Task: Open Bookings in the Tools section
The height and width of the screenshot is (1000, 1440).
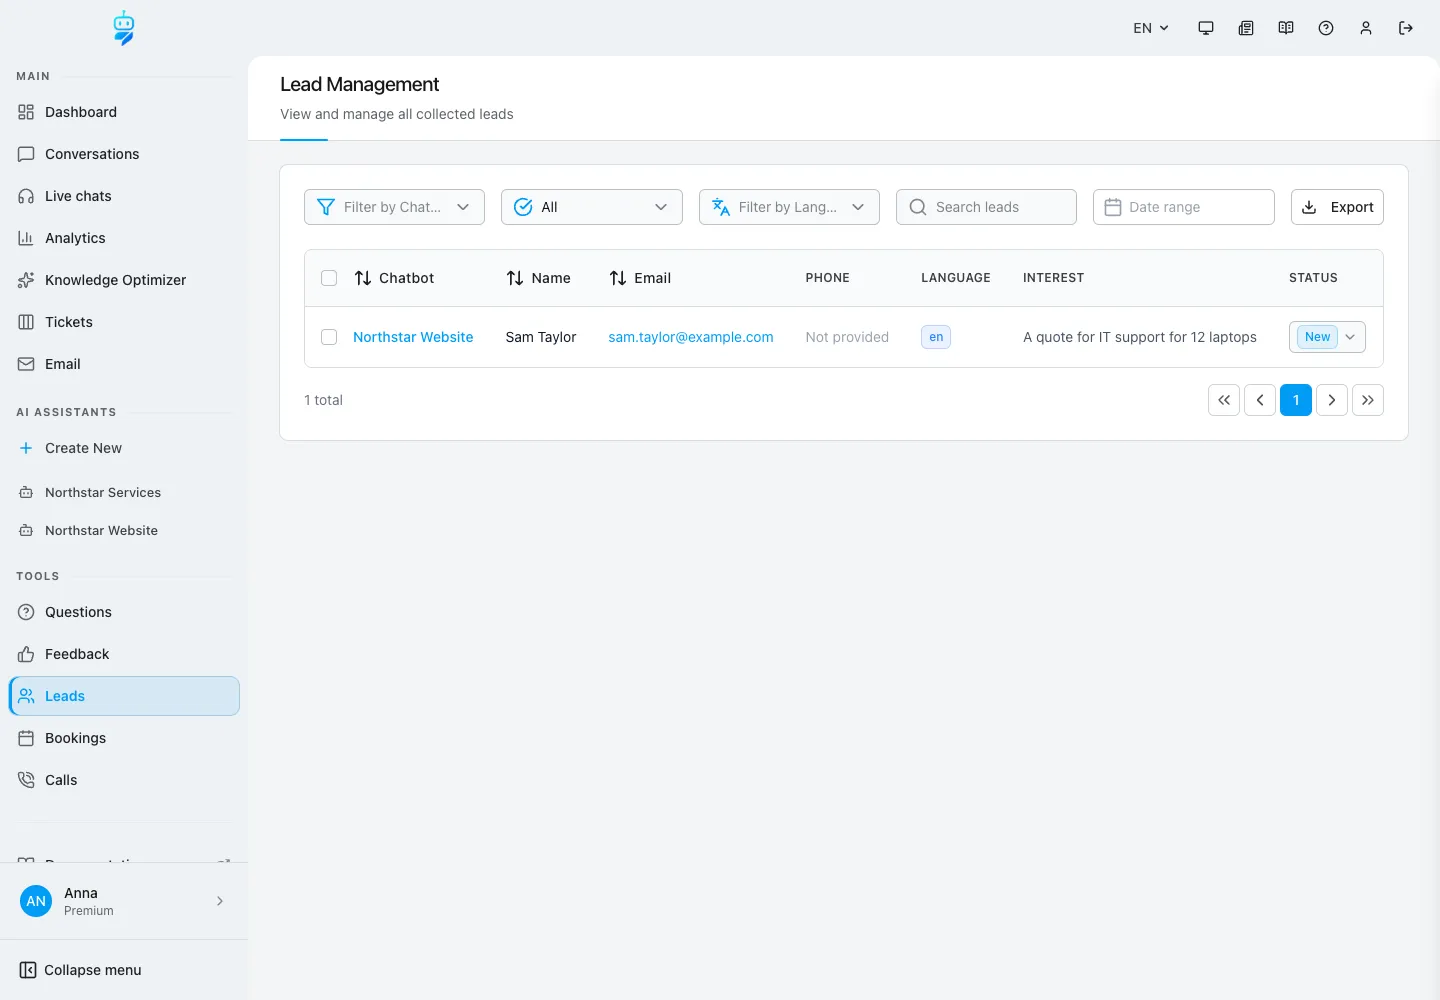Action: click(124, 738)
